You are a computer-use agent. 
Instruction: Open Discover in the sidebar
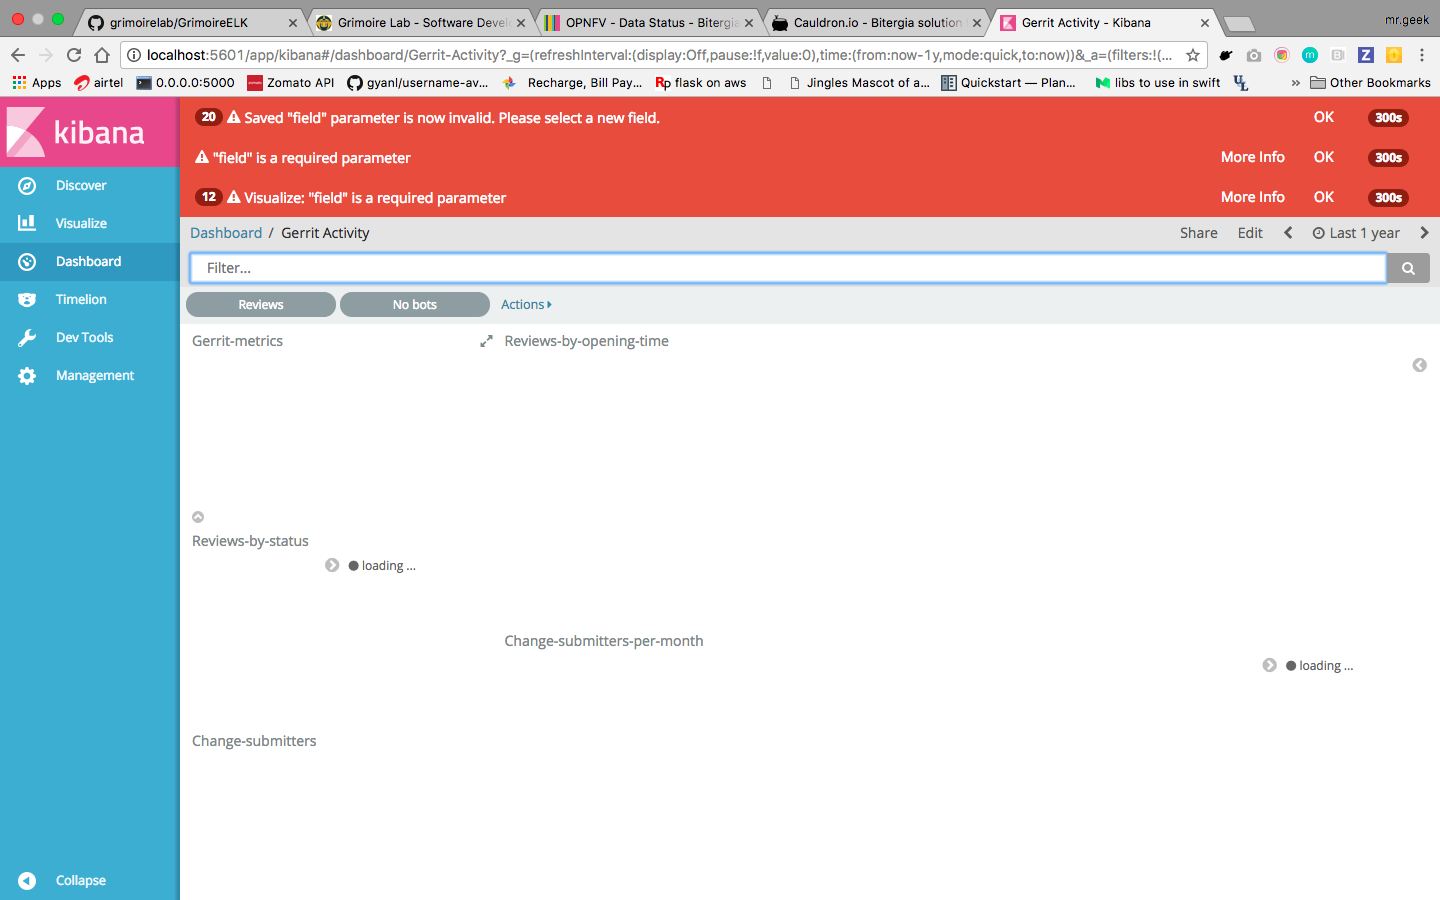click(x=81, y=186)
